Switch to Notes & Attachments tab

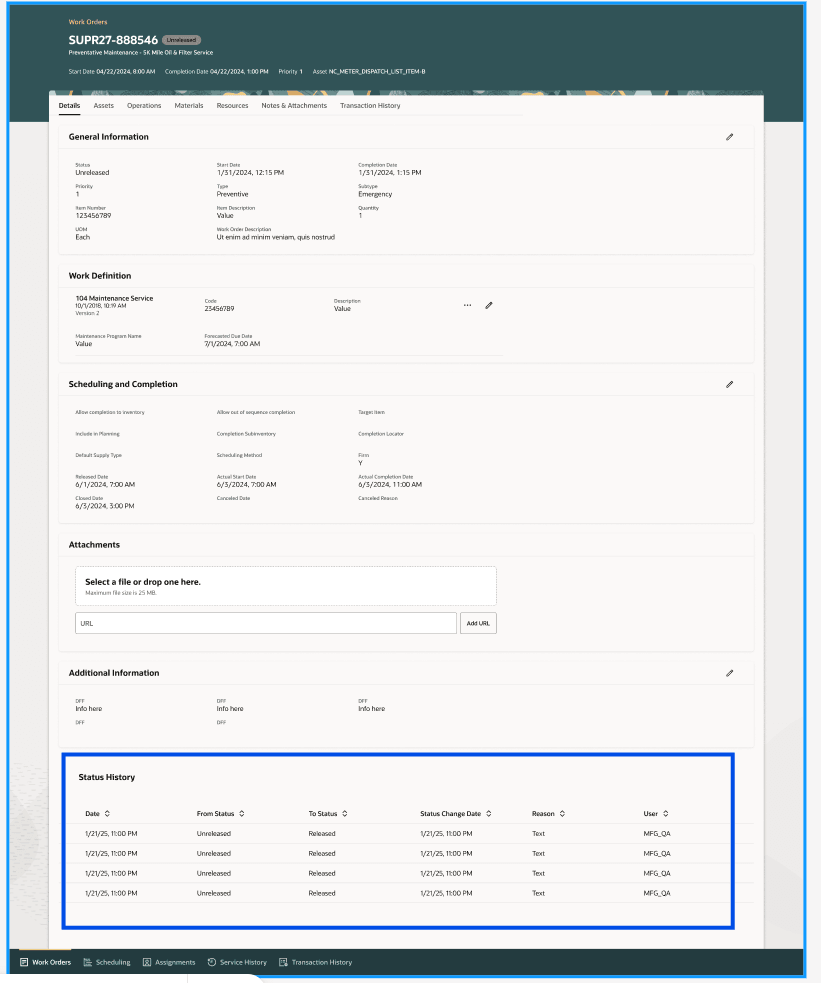[294, 105]
